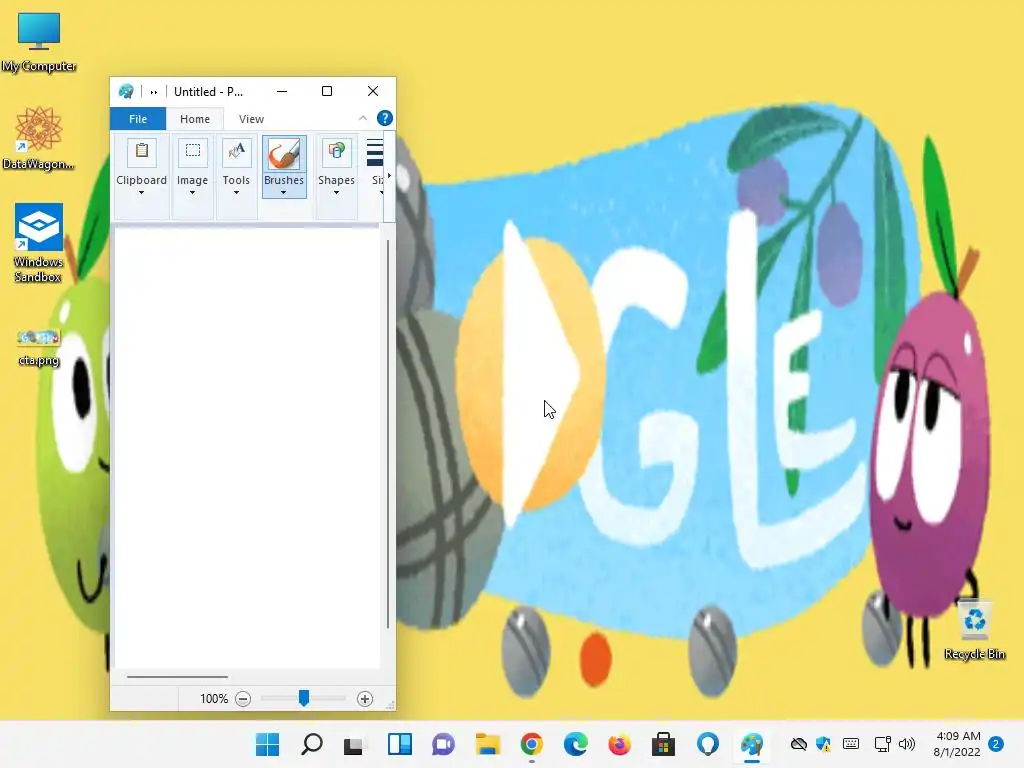Maximize the Paint window
This screenshot has height=768, width=1024.
(x=327, y=91)
